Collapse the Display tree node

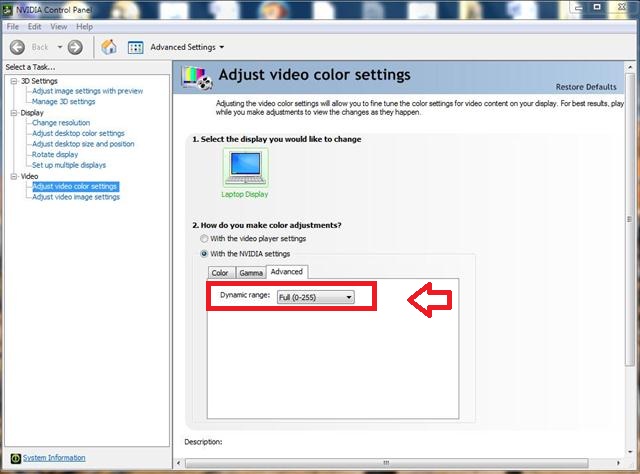point(14,113)
